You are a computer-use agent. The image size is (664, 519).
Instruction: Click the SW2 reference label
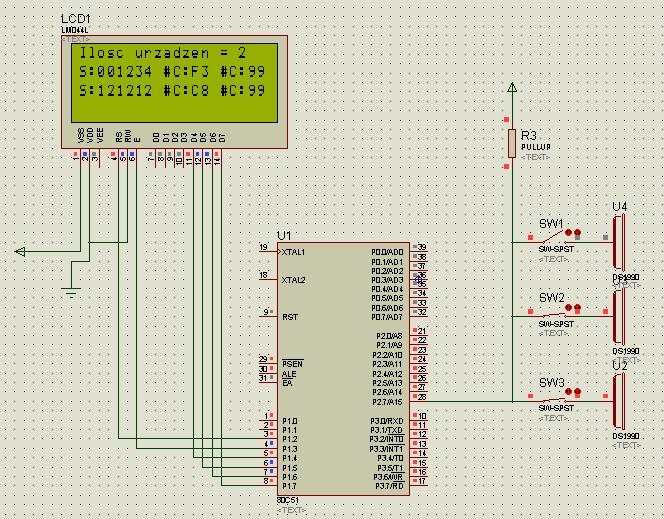tap(552, 298)
